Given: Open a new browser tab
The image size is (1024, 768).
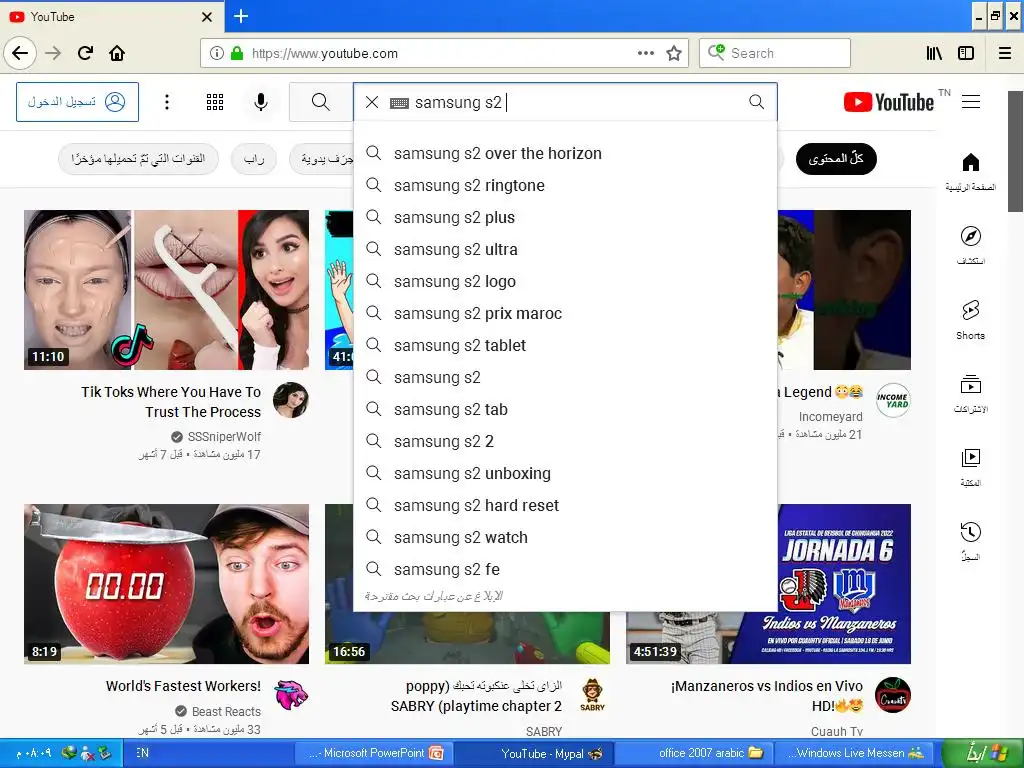Looking at the screenshot, I should 240,16.
